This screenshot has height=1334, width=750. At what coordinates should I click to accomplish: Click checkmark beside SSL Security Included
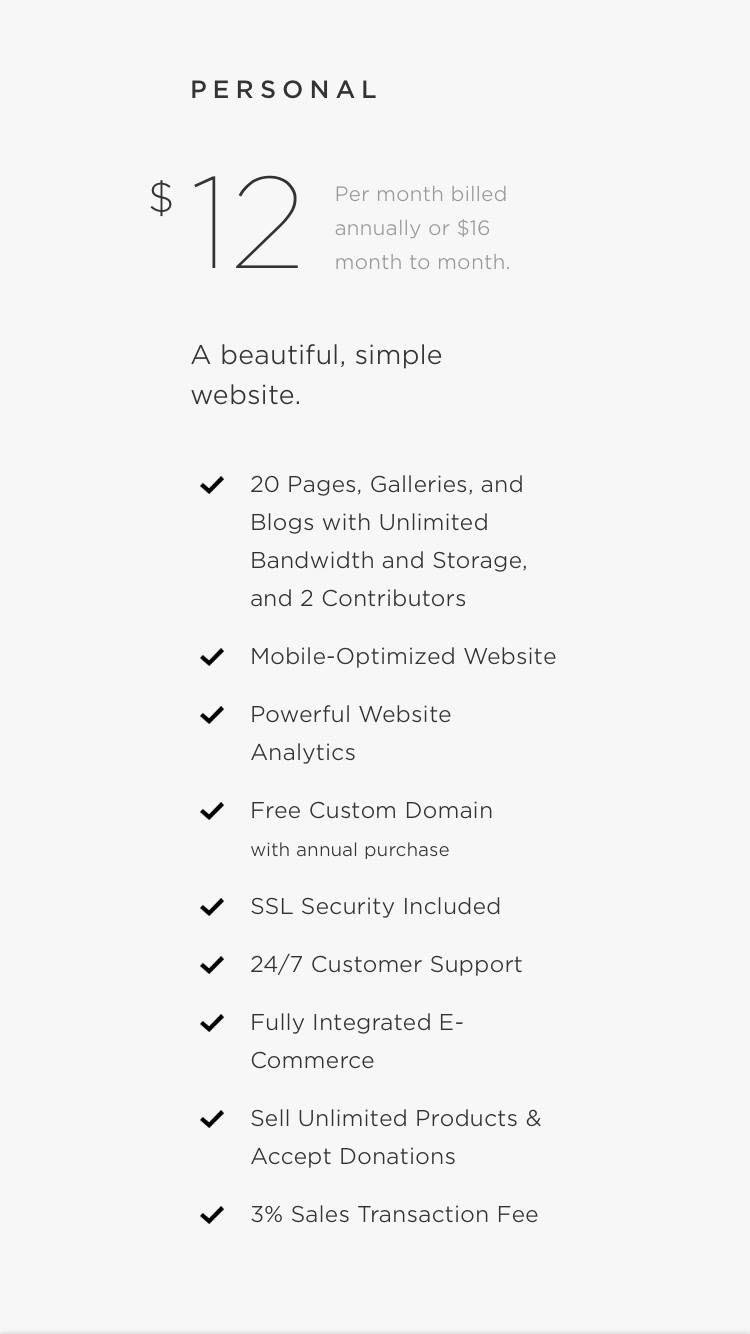(212, 908)
